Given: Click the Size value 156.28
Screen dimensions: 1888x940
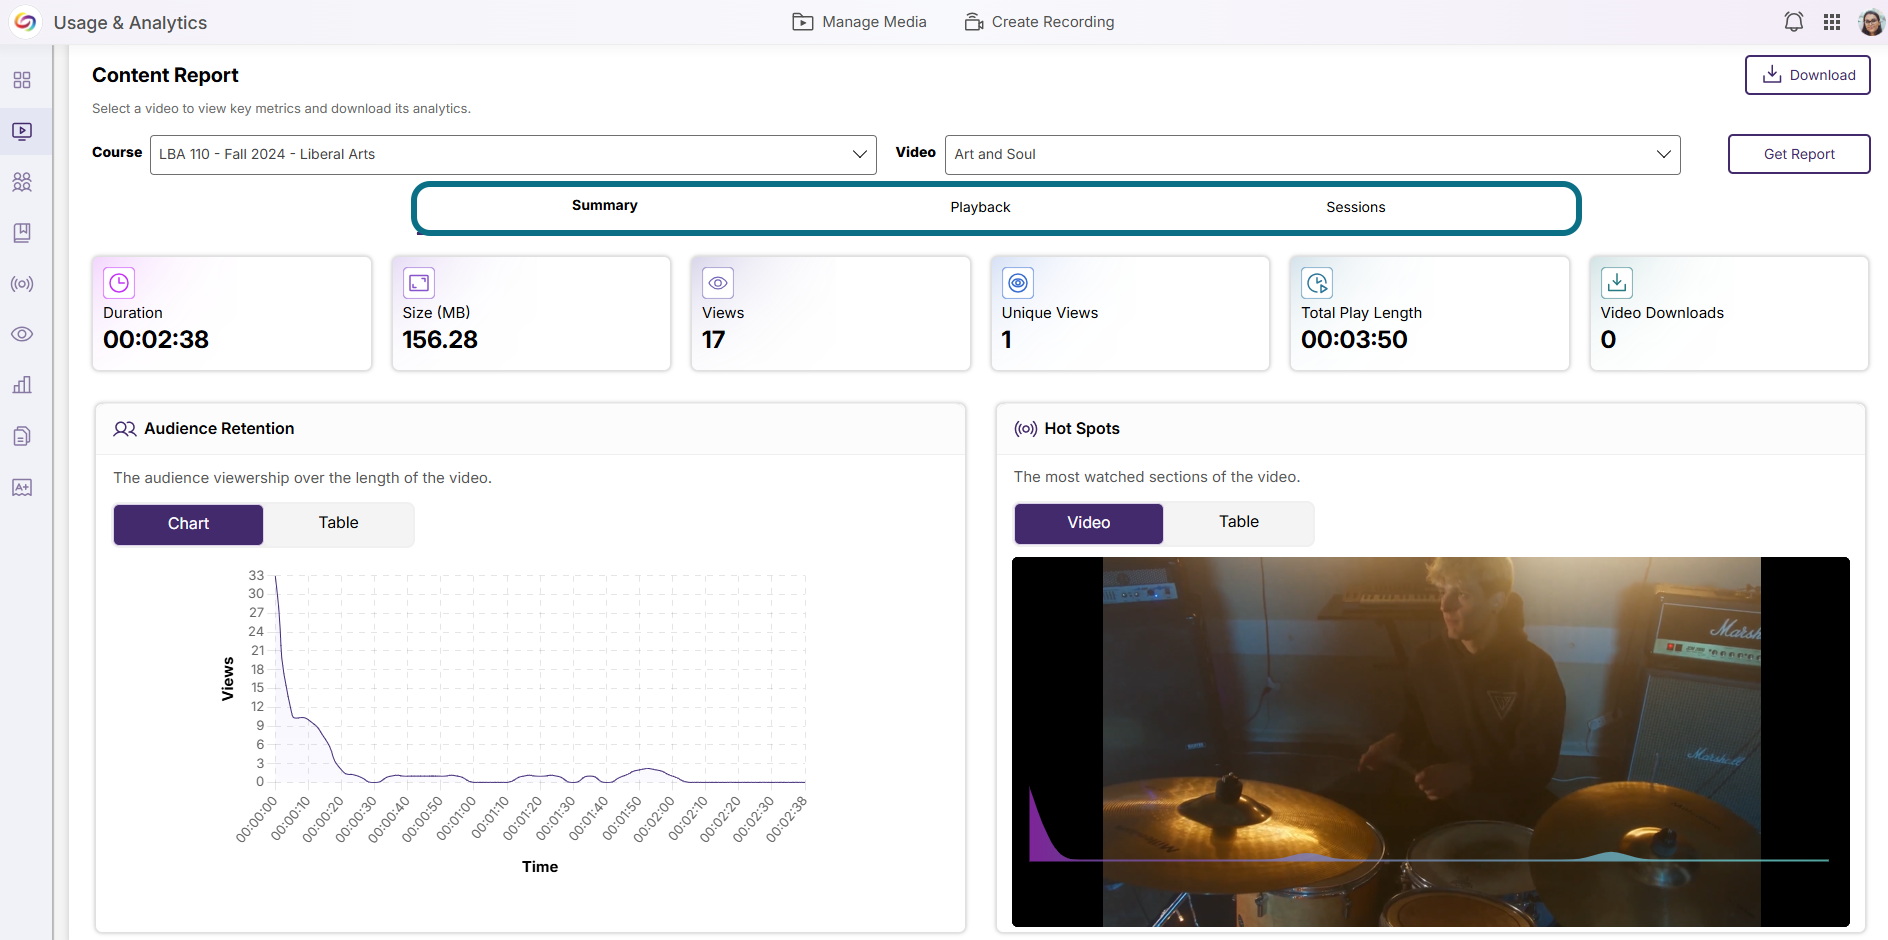Looking at the screenshot, I should (440, 340).
